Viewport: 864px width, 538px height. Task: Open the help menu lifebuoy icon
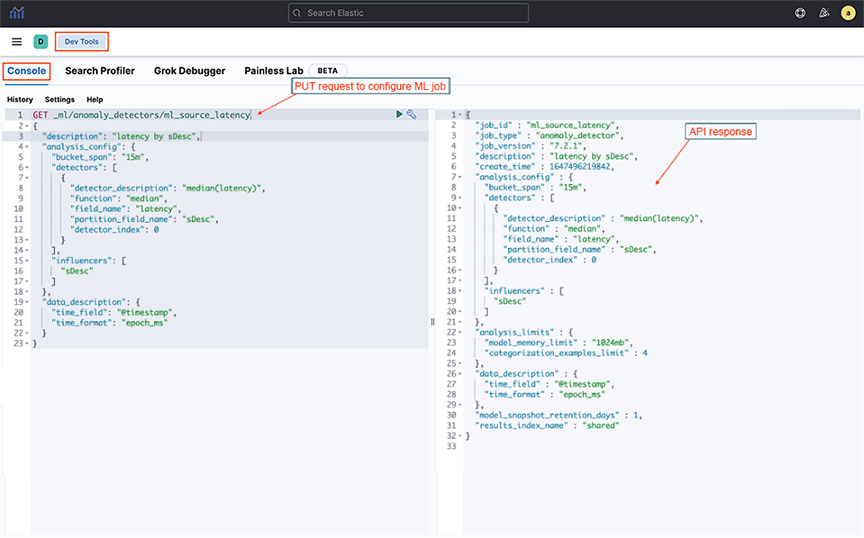(x=800, y=13)
